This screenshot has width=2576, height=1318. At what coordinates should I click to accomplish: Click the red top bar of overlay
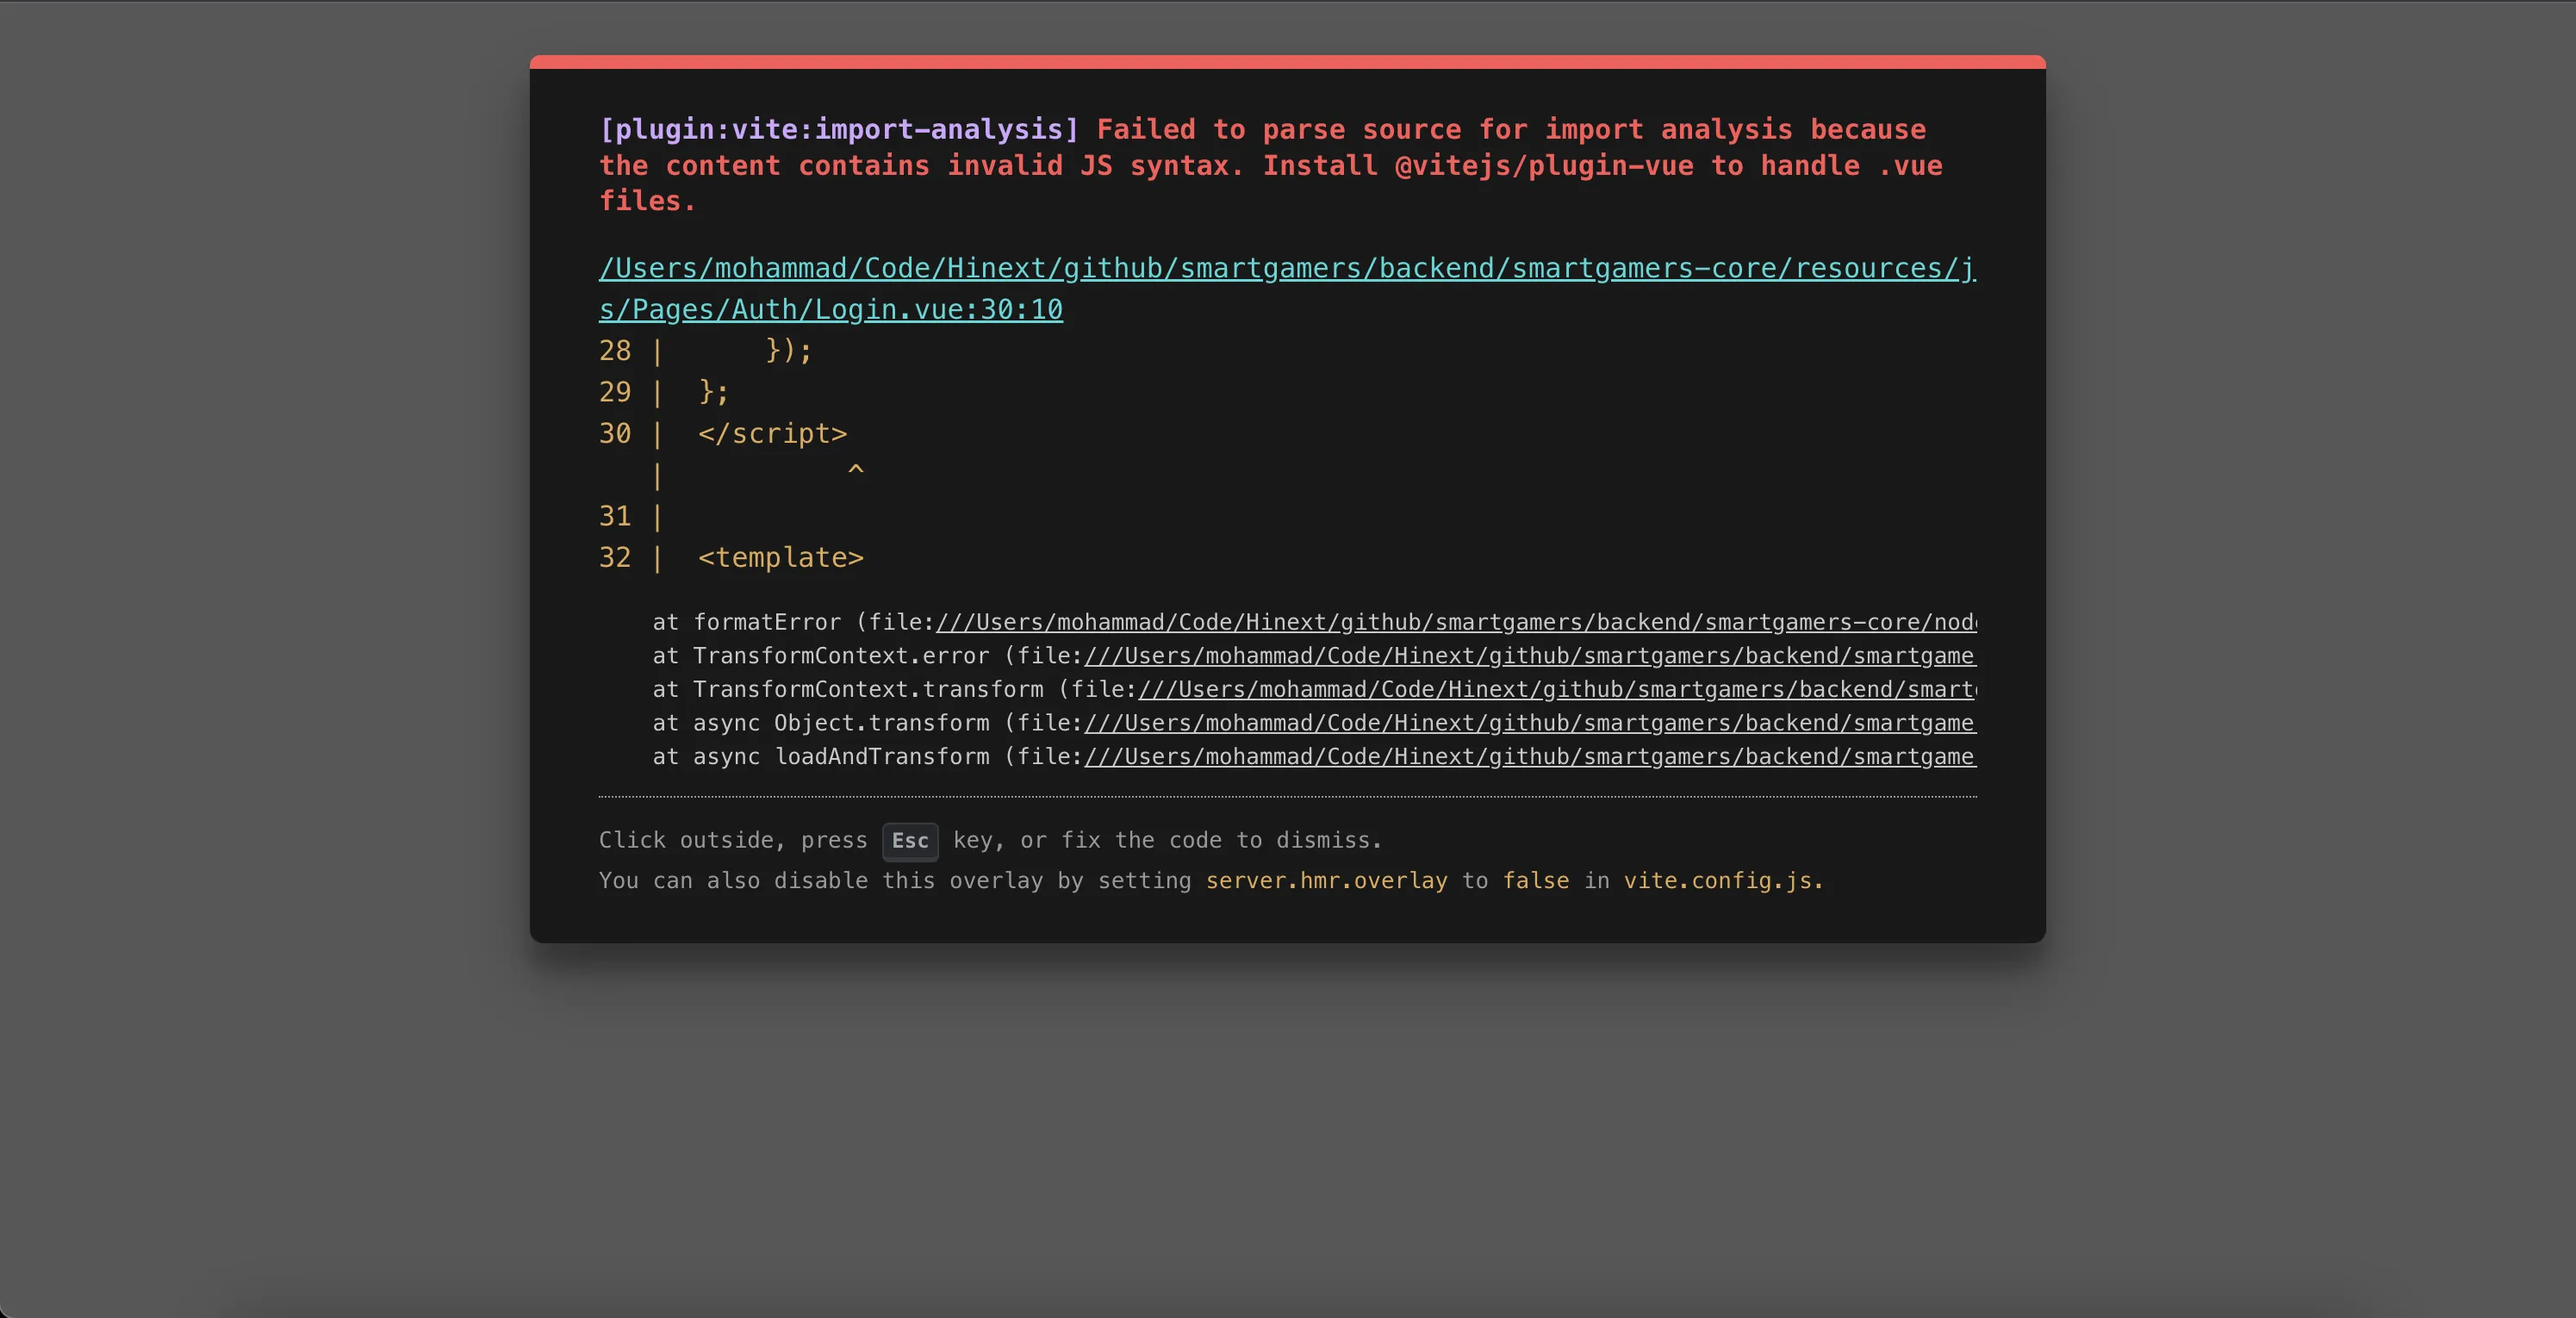point(1287,62)
